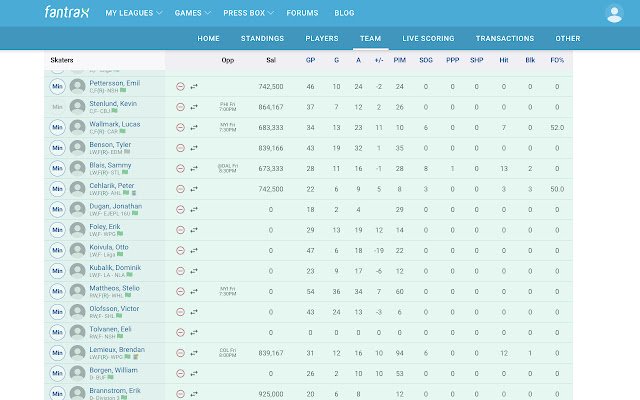The height and width of the screenshot is (400, 640).
Task: Click green news flag for Wallmark, Lucas
Action: pyautogui.click(x=122, y=131)
